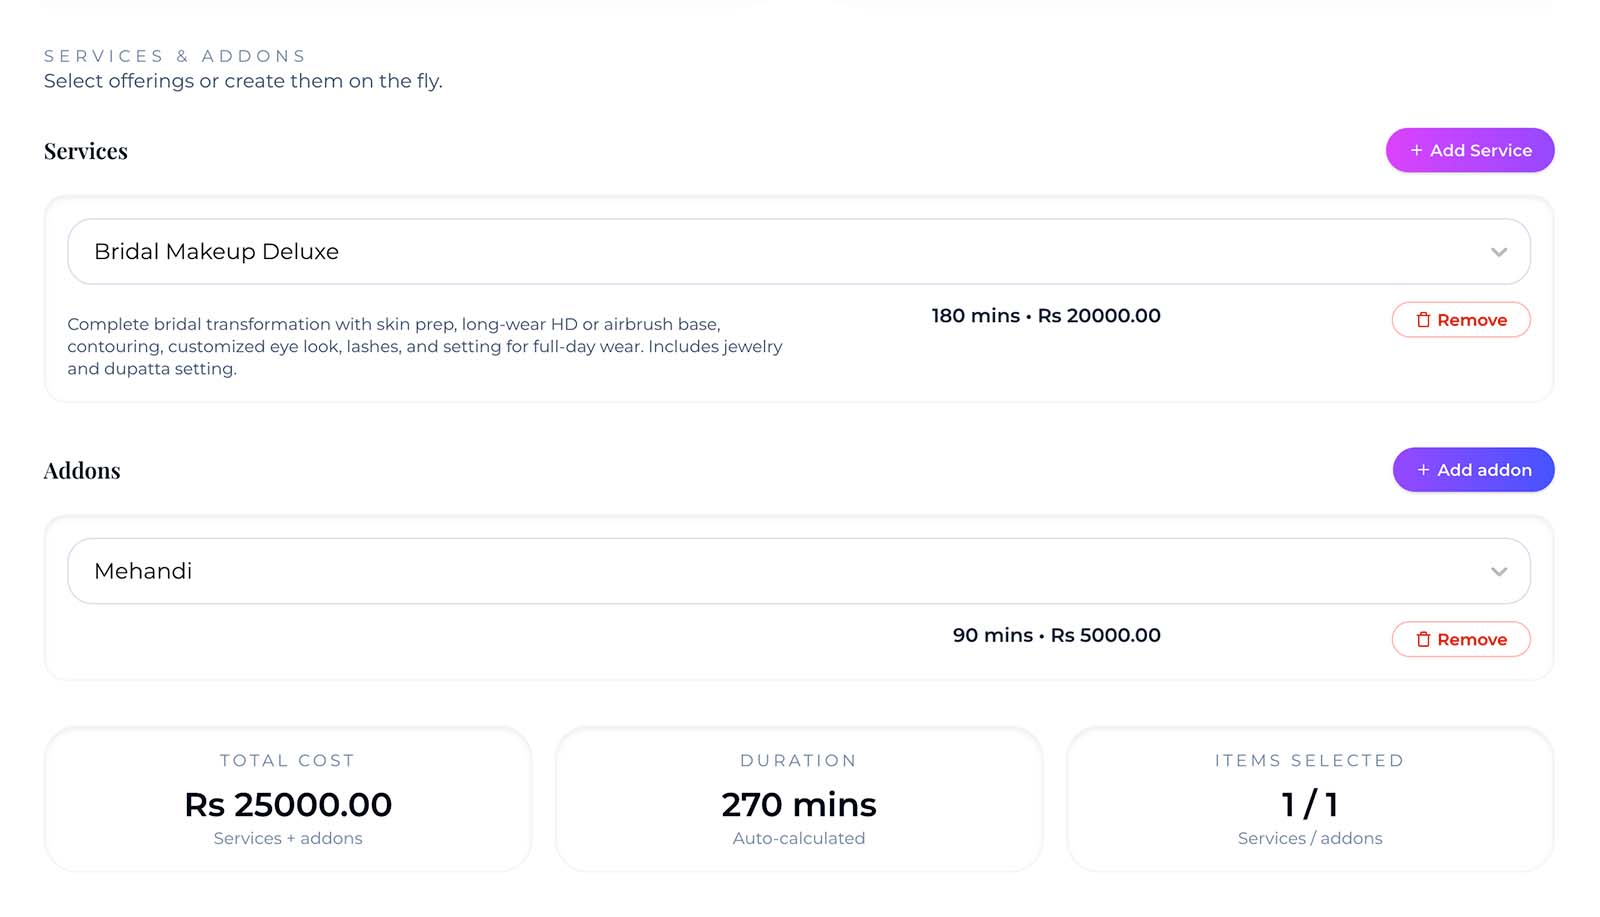The image size is (1600, 917).
Task: Click trash icon to remove Mehandi addon
Action: 1423,640
